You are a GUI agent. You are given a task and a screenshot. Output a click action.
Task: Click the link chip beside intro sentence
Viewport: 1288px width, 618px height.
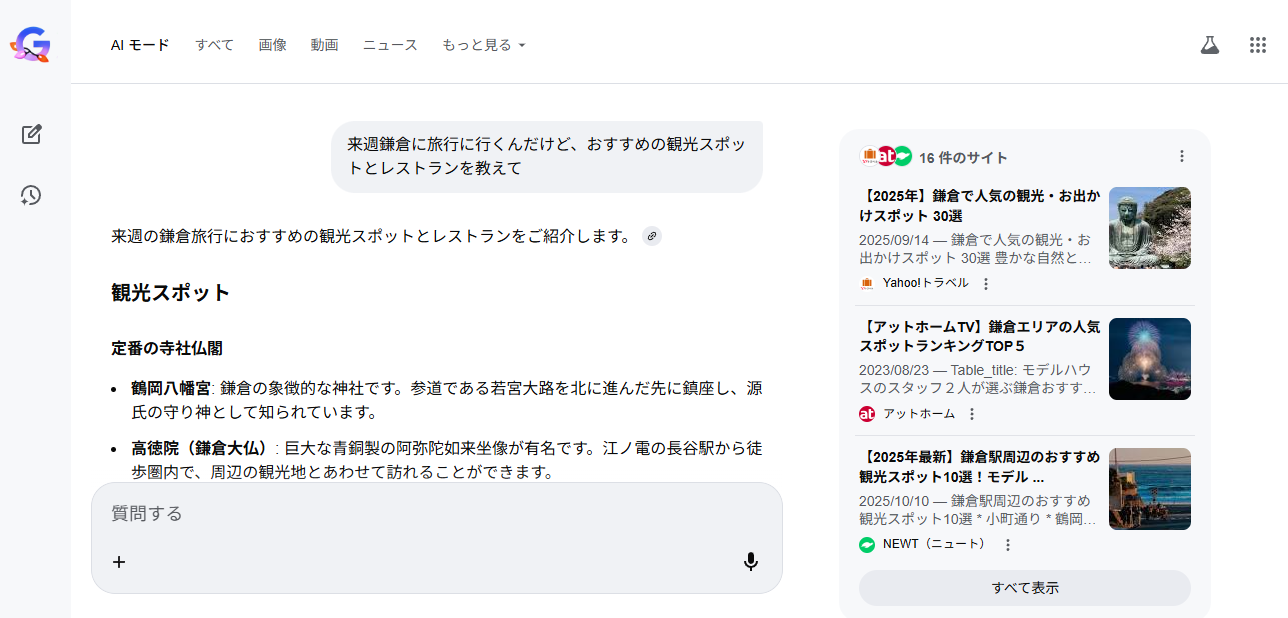[652, 236]
